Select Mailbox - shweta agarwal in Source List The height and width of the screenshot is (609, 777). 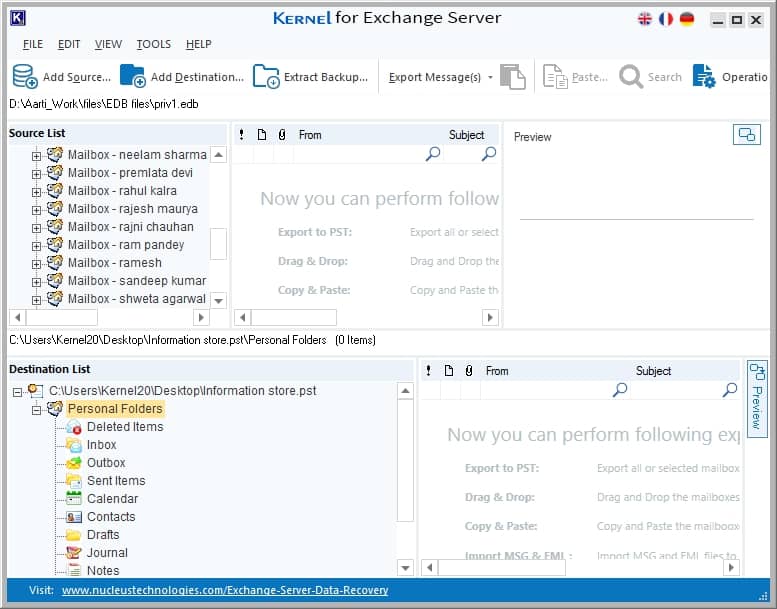pos(136,299)
